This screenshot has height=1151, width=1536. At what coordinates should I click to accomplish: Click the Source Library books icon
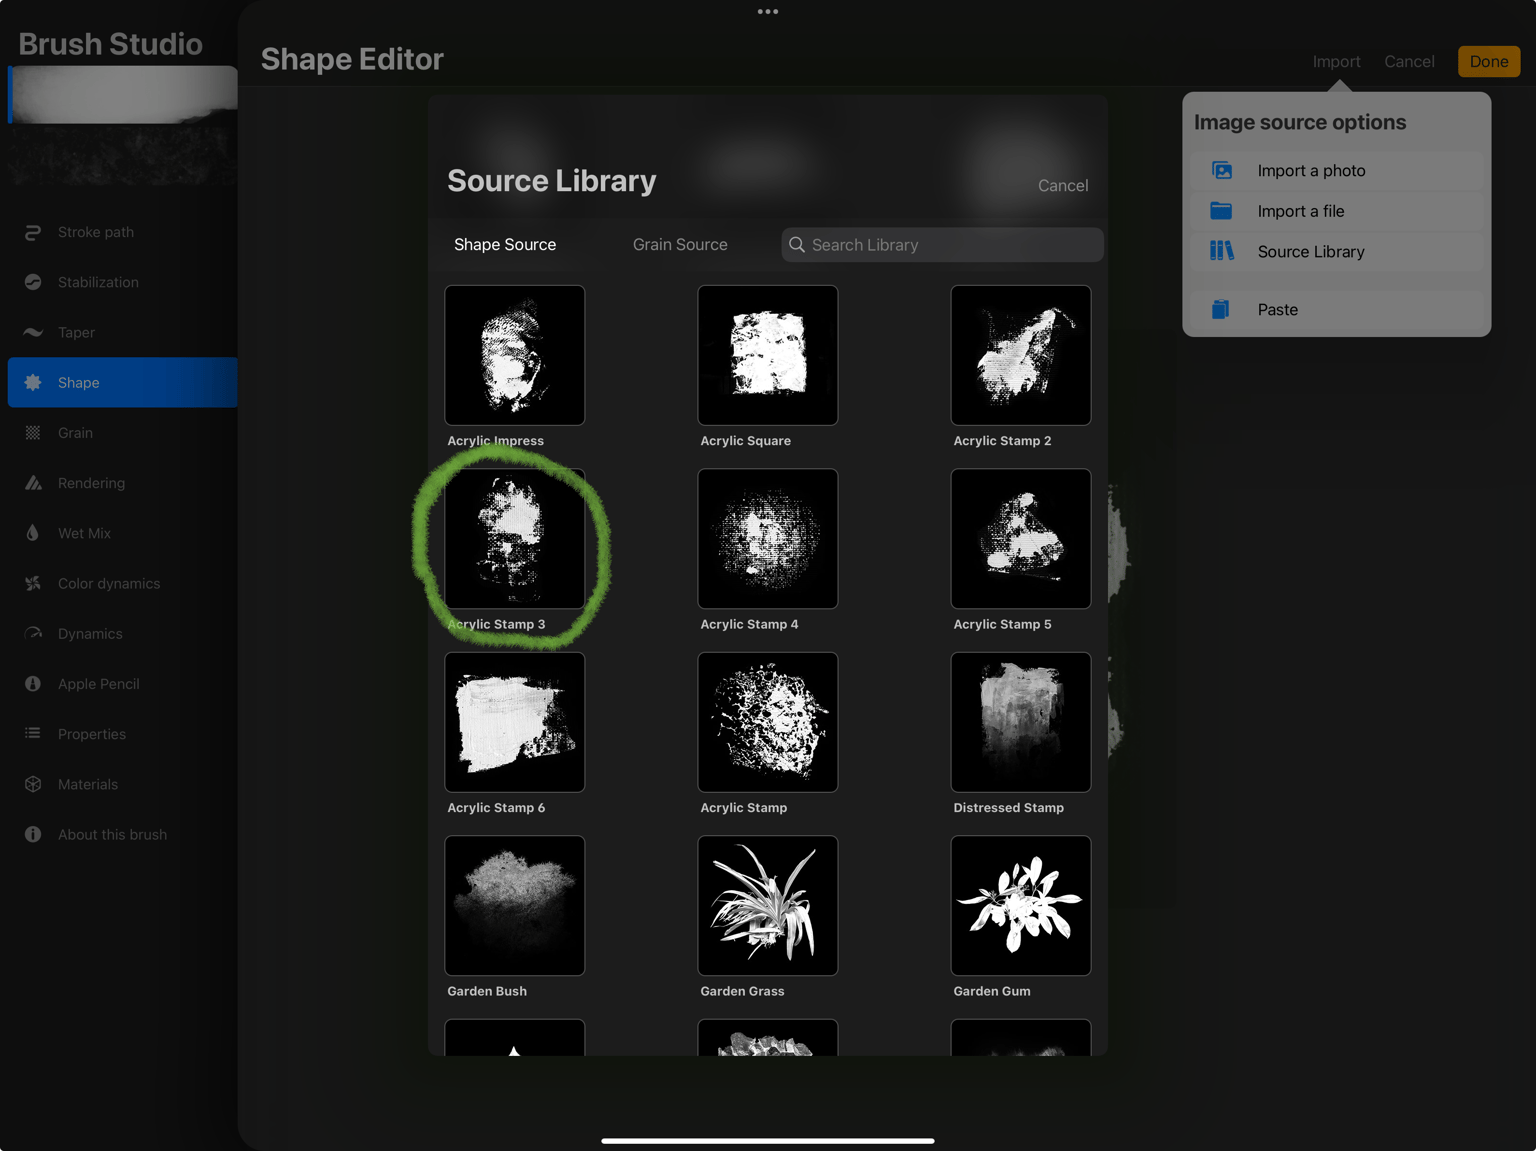1222,251
